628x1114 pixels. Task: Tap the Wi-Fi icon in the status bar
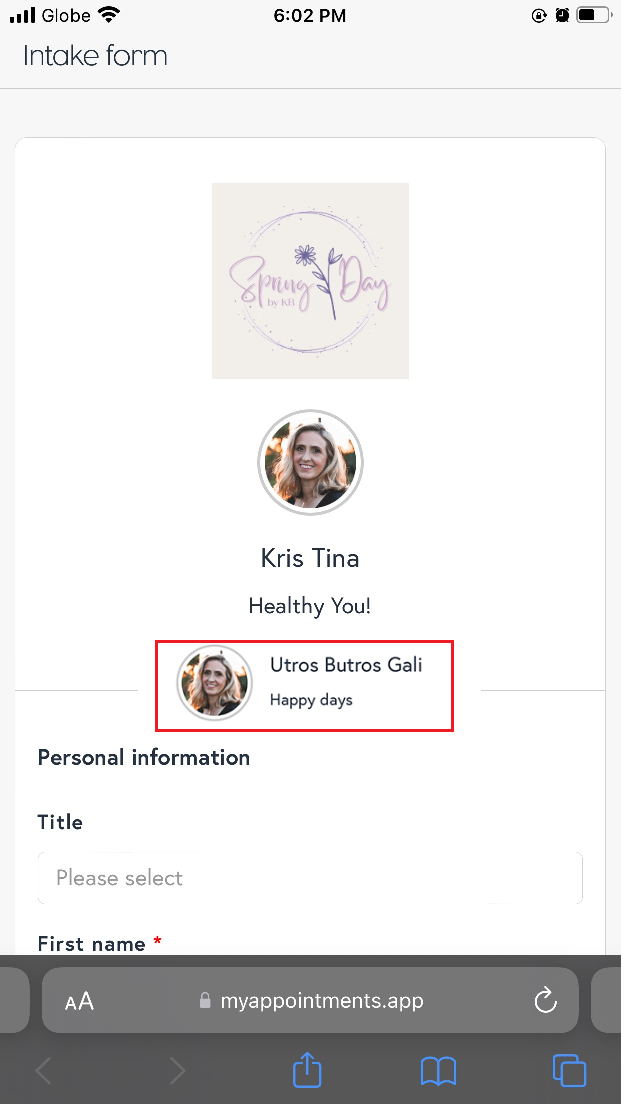(x=109, y=16)
